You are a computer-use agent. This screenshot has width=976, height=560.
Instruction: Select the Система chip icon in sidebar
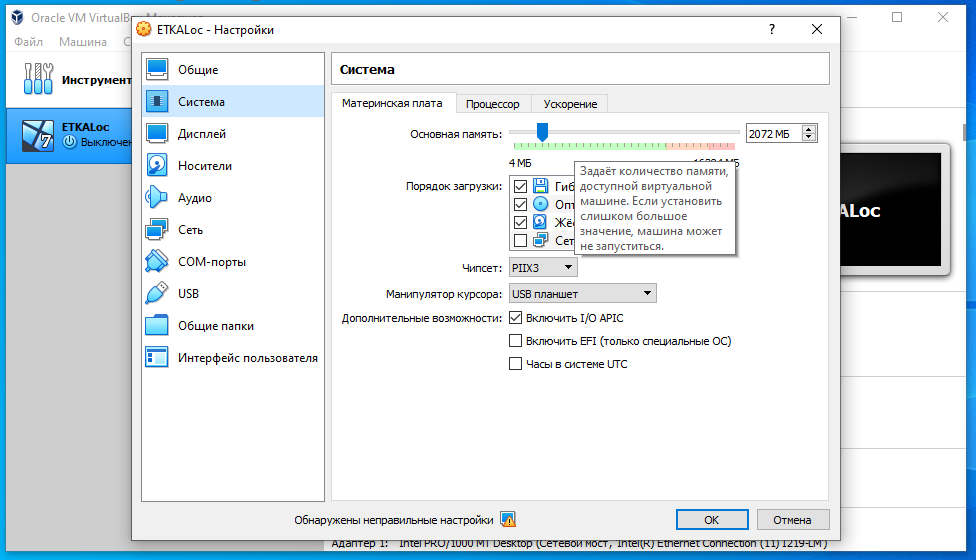pyautogui.click(x=157, y=101)
